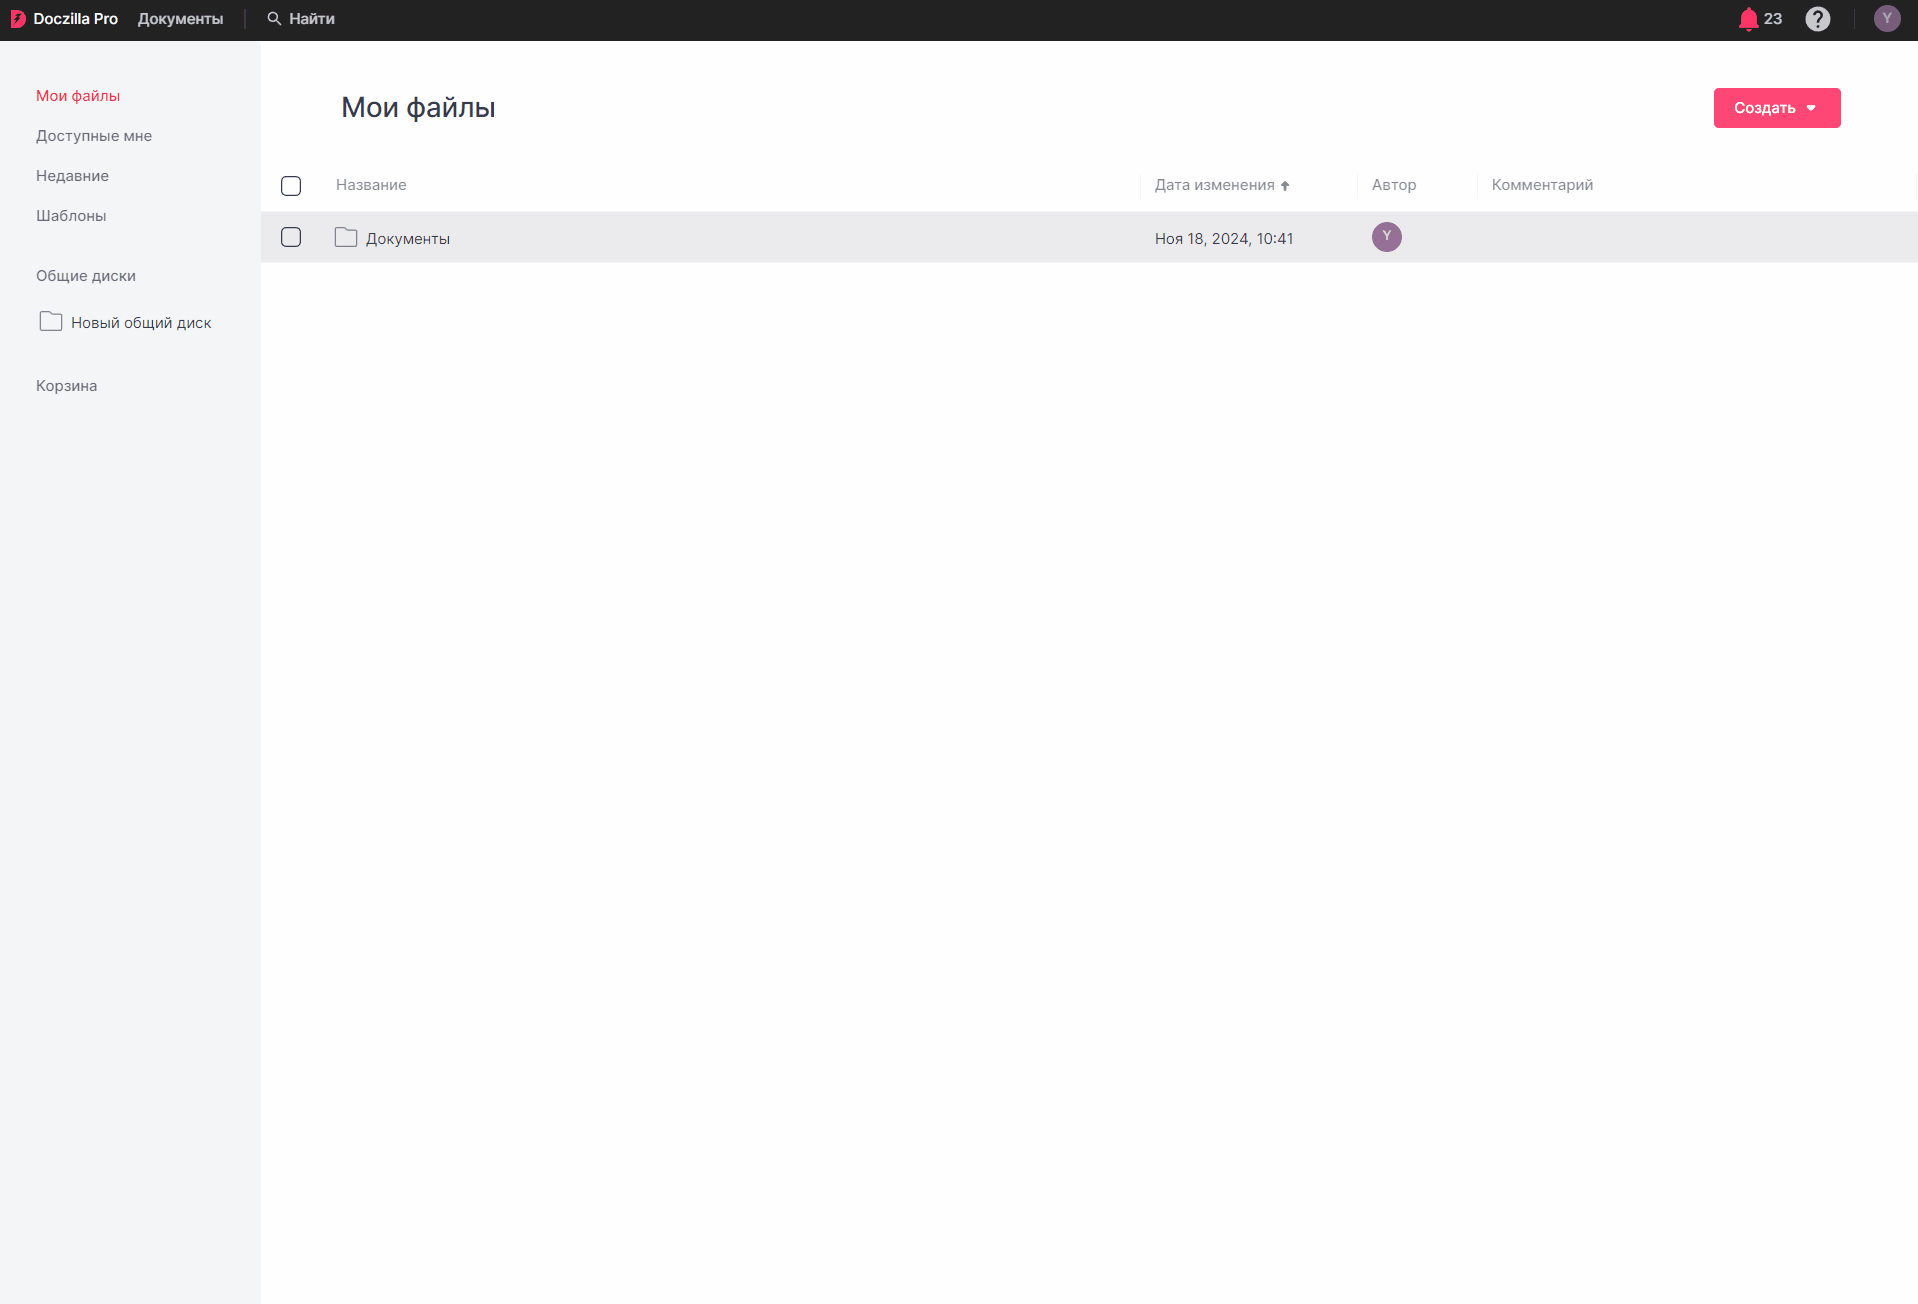Open the Корзина trash section
Viewport: 1918px width, 1304px height.
click(x=66, y=386)
